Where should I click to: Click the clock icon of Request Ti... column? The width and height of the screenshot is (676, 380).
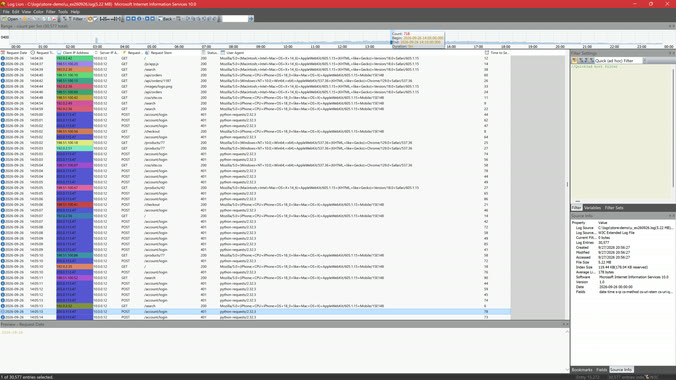[x=33, y=53]
